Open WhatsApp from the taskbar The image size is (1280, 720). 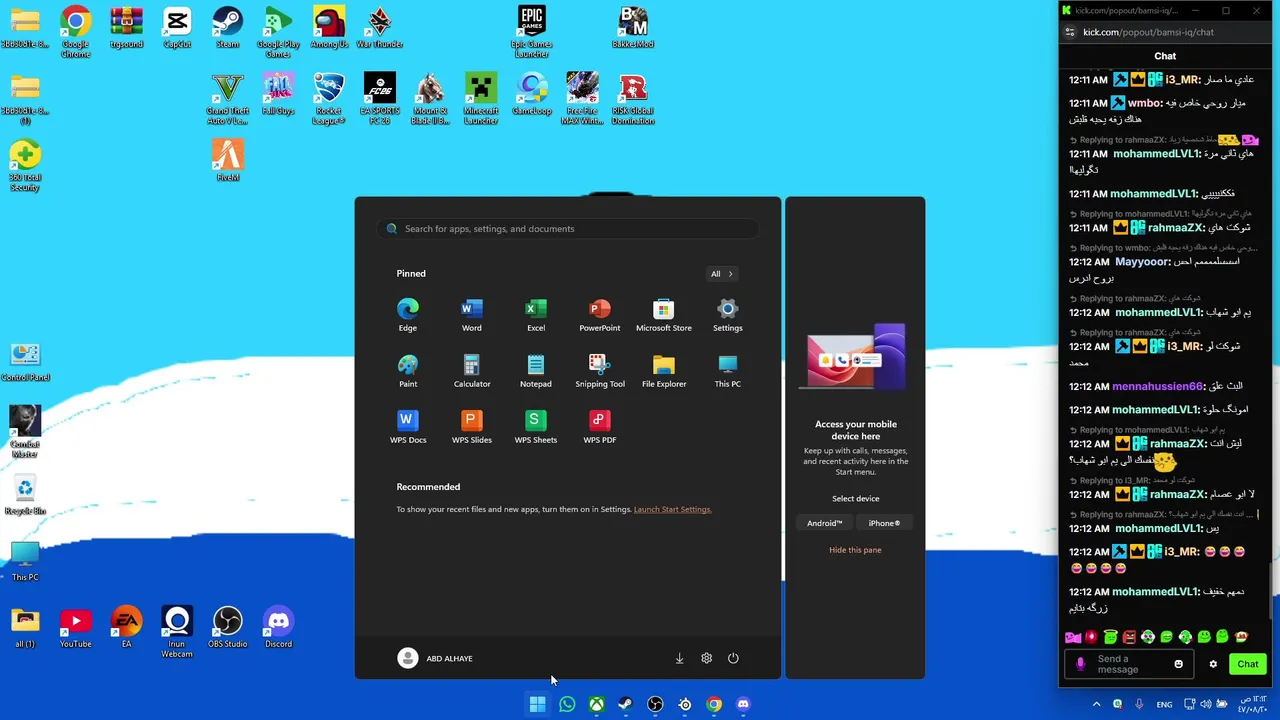(x=567, y=704)
